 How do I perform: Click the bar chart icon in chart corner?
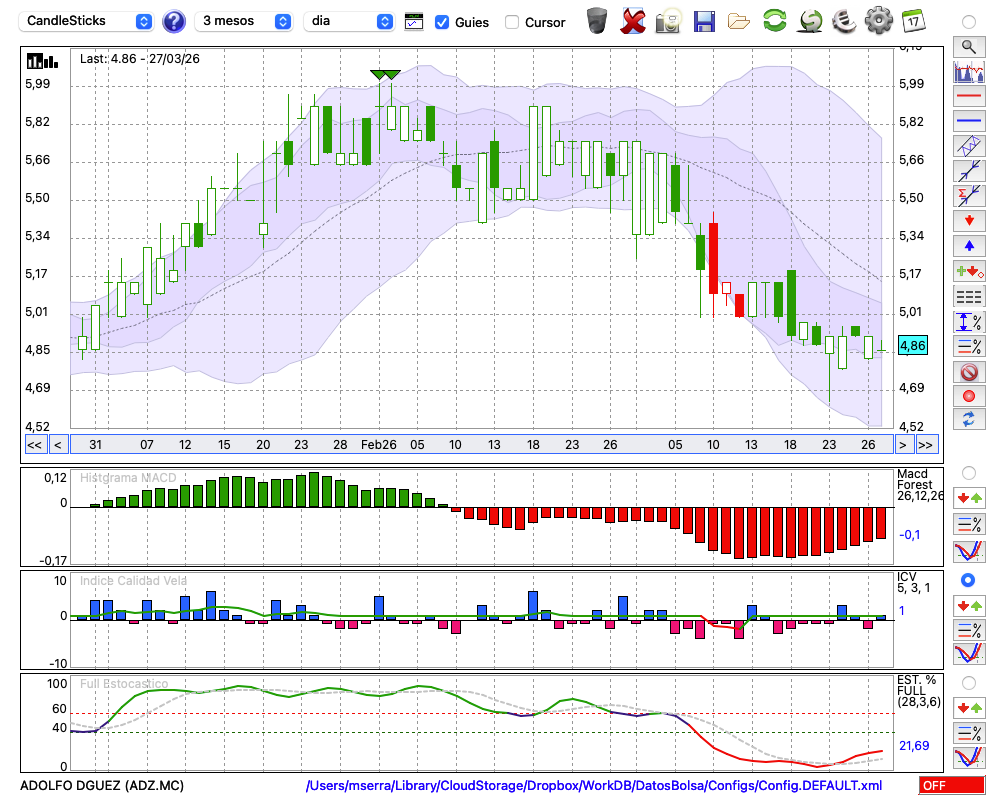(x=42, y=61)
